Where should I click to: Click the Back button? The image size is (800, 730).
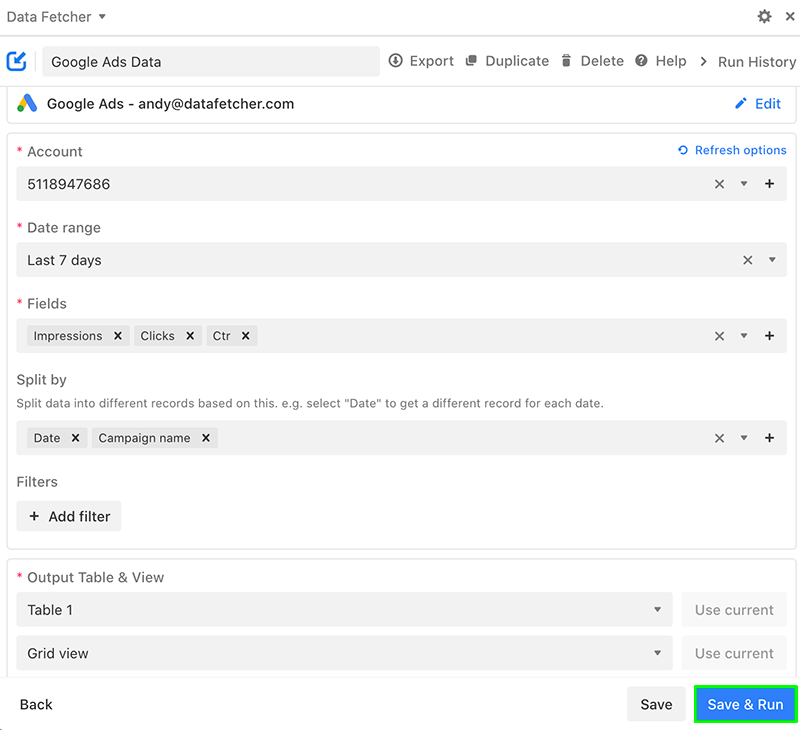36,704
